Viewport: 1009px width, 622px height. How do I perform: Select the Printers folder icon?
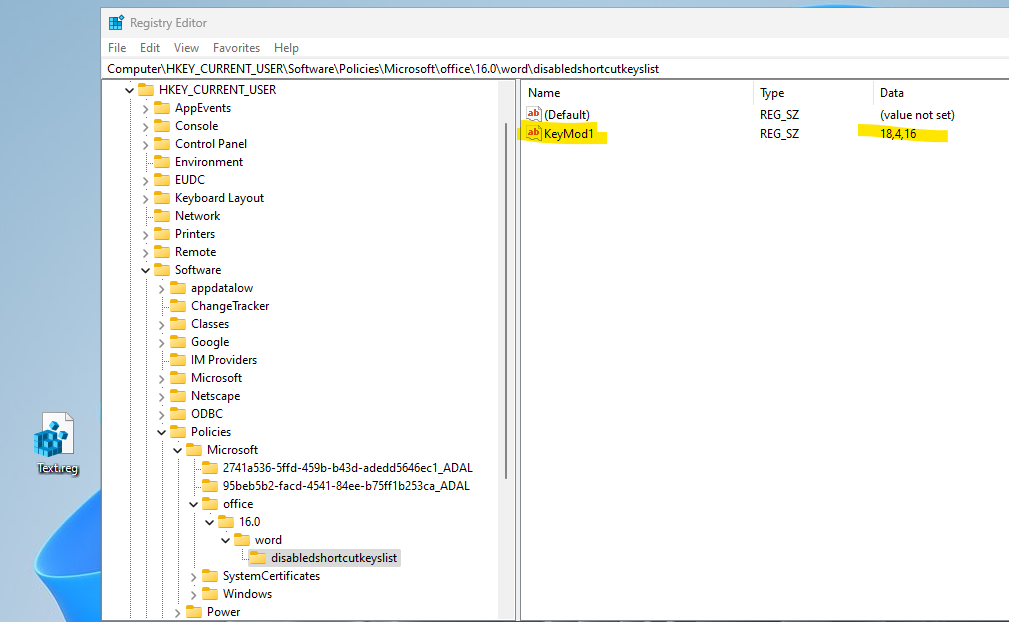(x=162, y=233)
